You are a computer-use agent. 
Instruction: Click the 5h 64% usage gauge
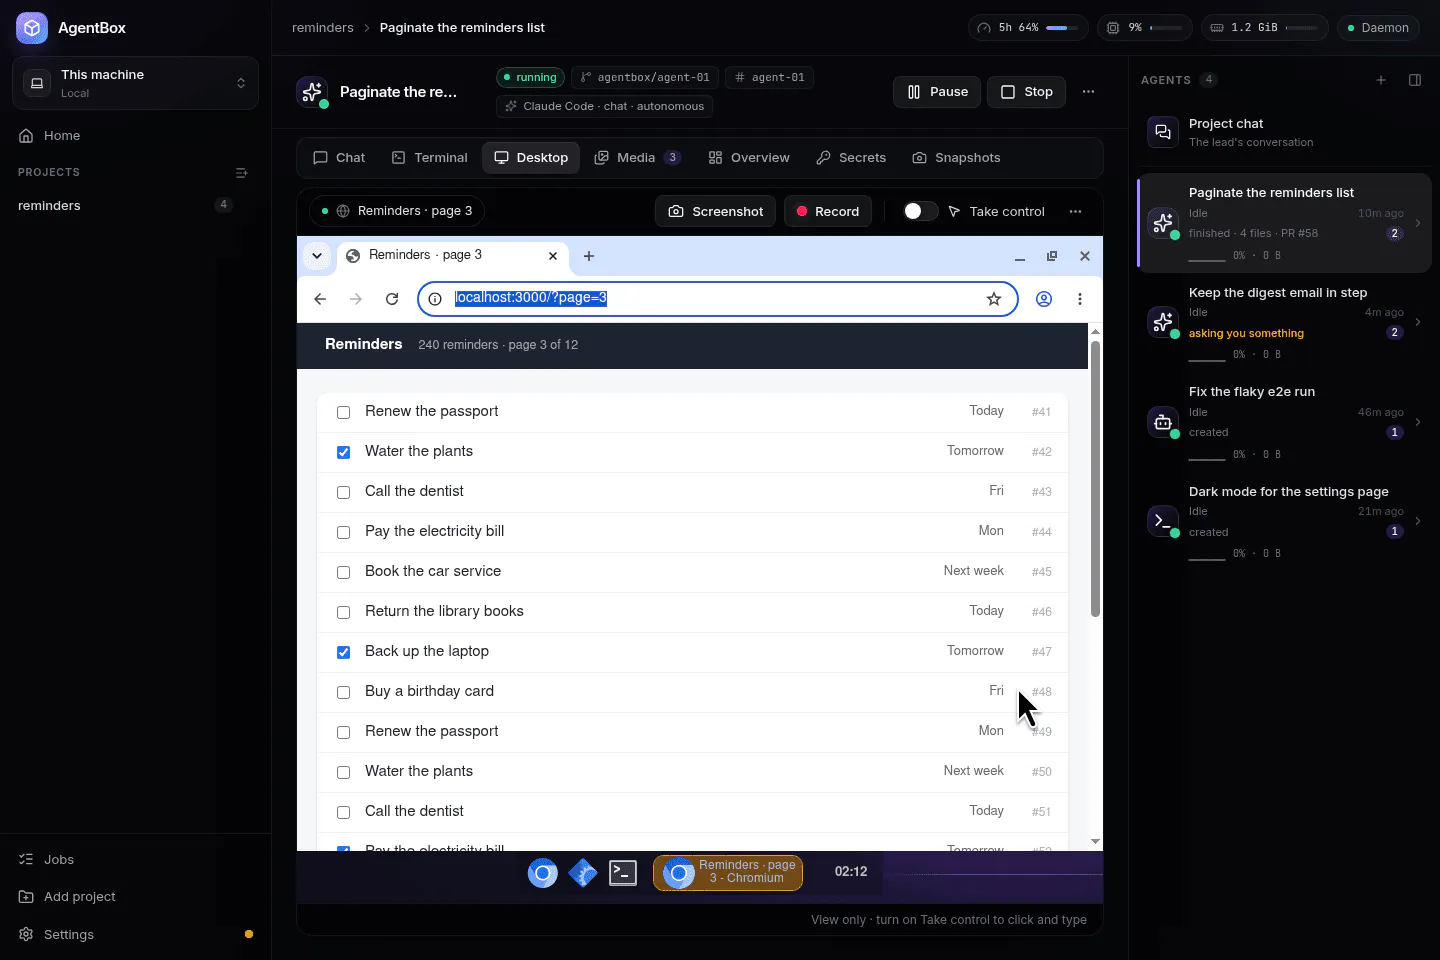pos(1028,28)
